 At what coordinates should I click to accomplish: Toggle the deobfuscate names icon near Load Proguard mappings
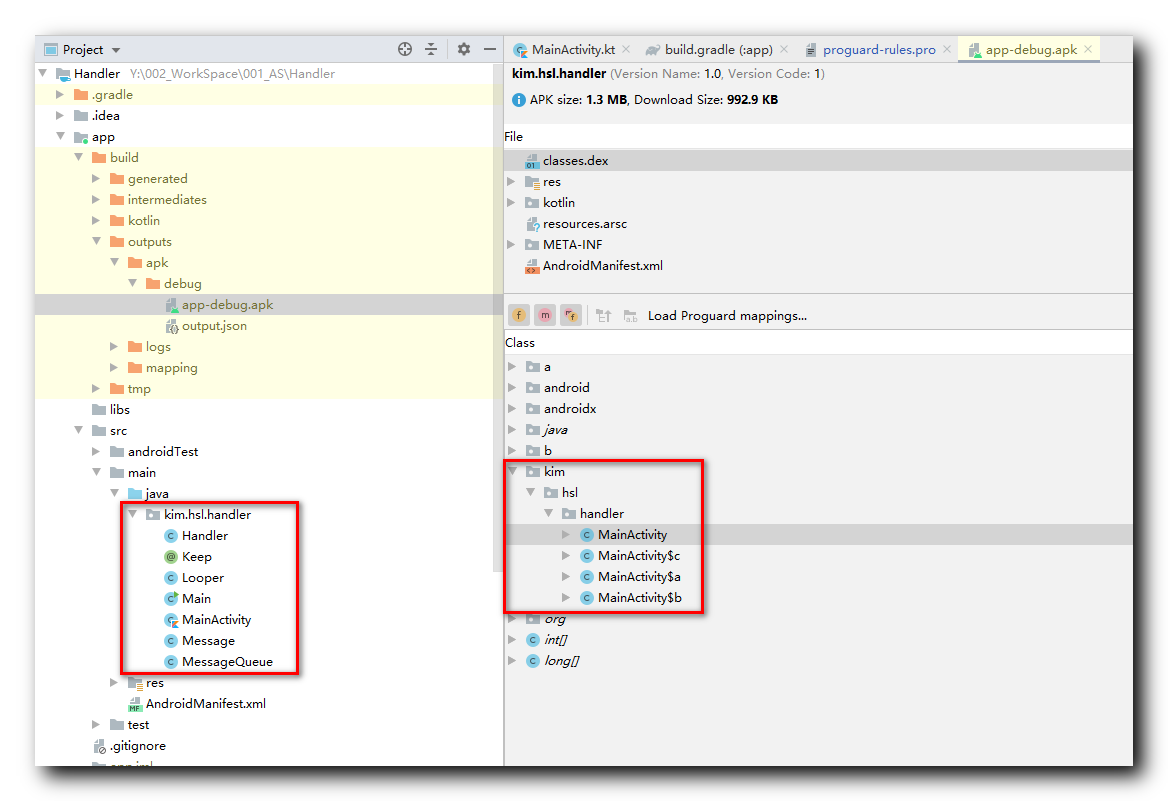pyautogui.click(x=631, y=314)
